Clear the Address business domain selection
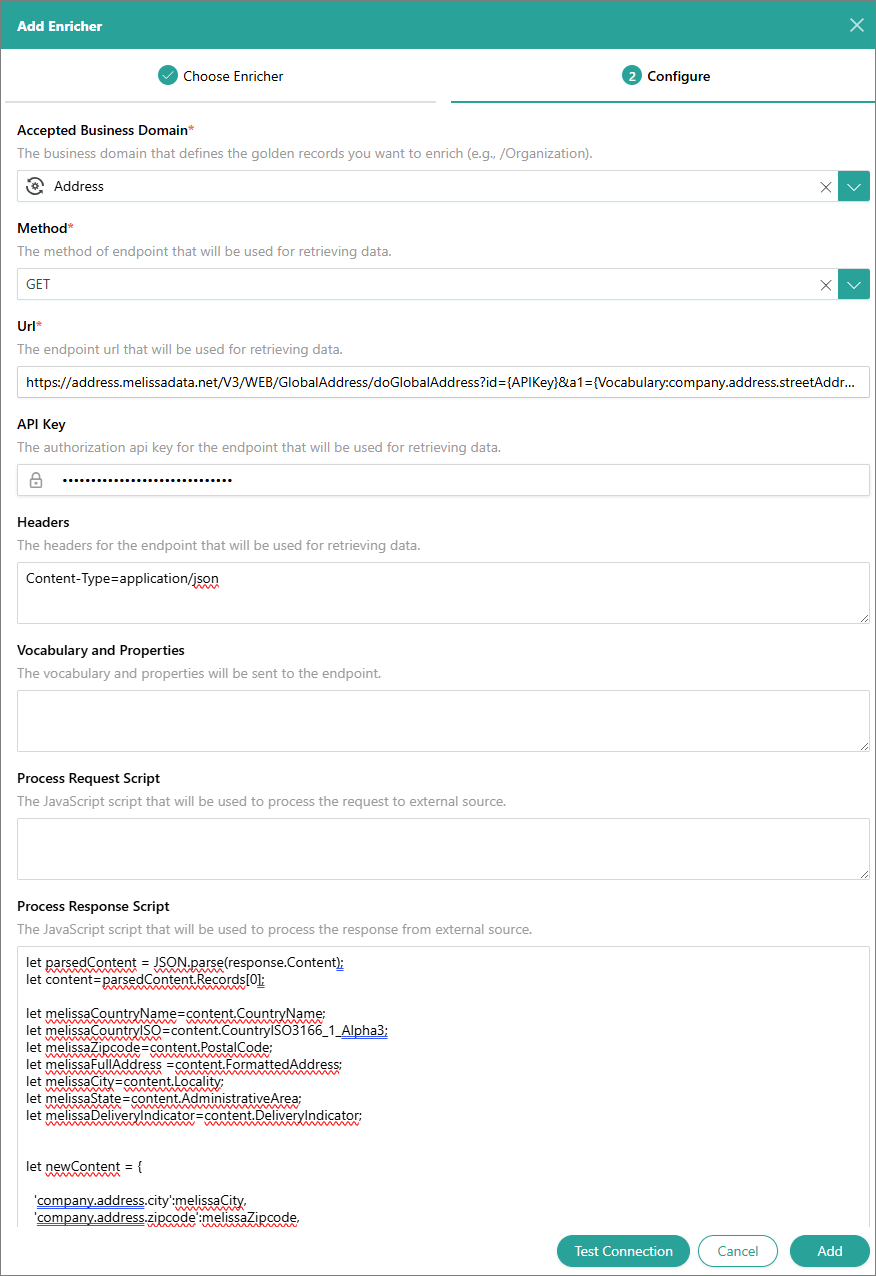This screenshot has height=1276, width=876. [826, 187]
